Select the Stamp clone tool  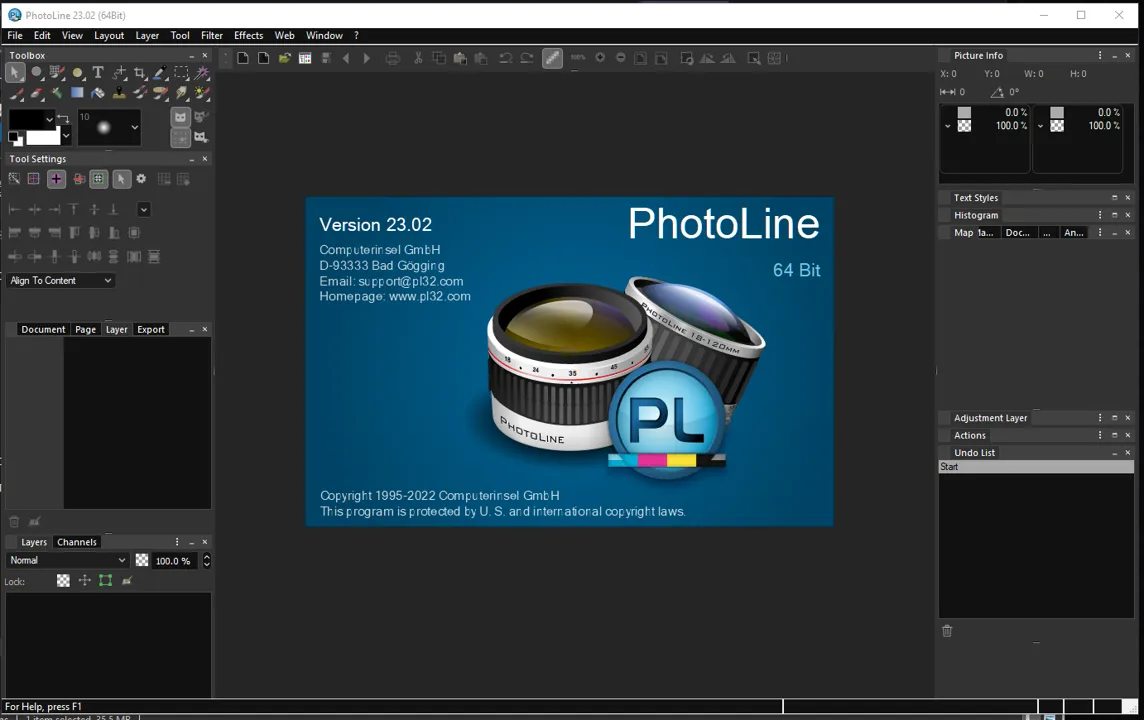click(119, 93)
